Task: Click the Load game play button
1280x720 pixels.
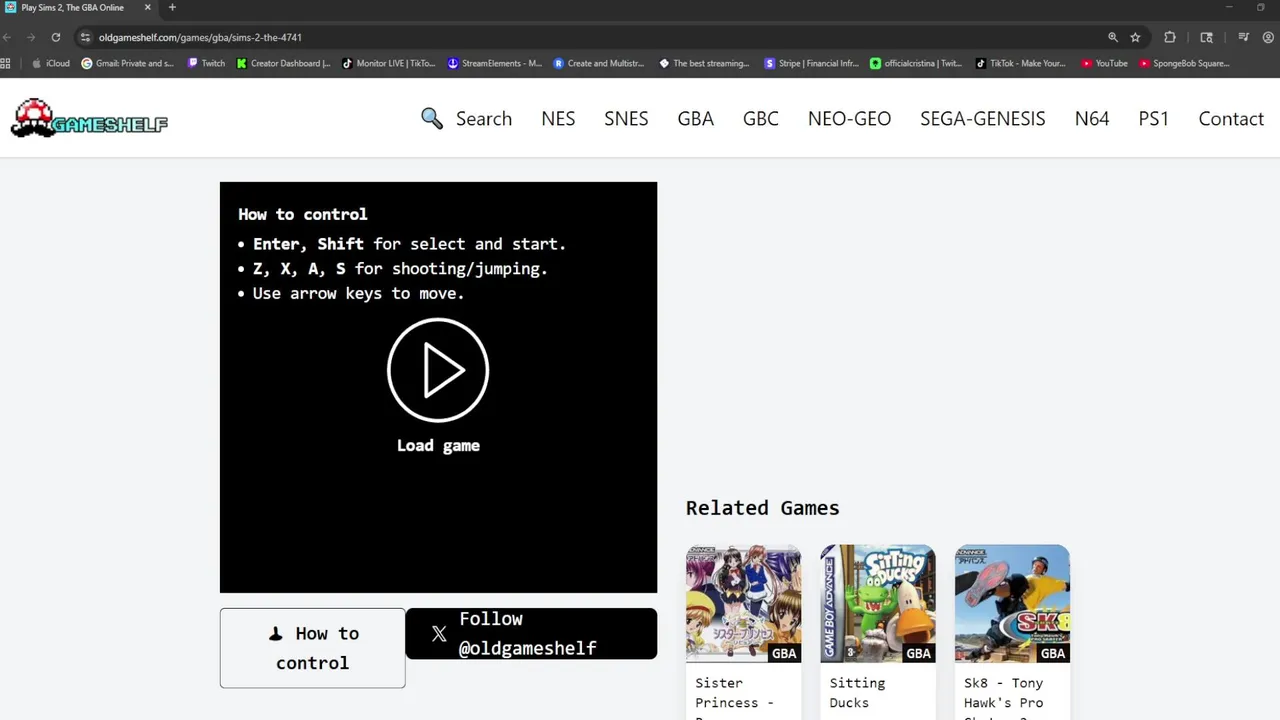Action: (438, 370)
